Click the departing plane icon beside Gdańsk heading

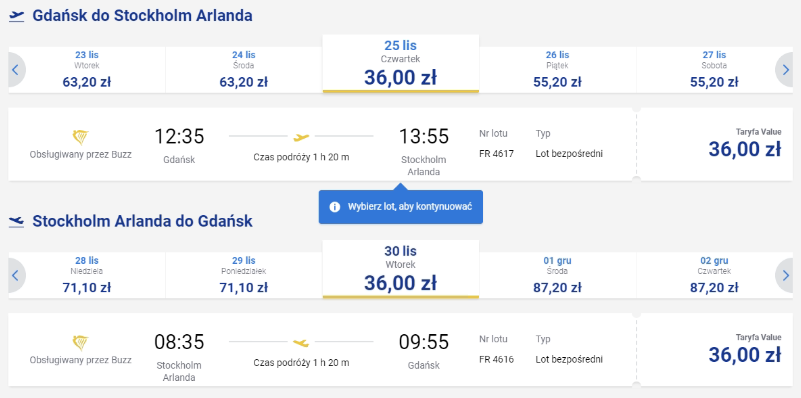16,16
